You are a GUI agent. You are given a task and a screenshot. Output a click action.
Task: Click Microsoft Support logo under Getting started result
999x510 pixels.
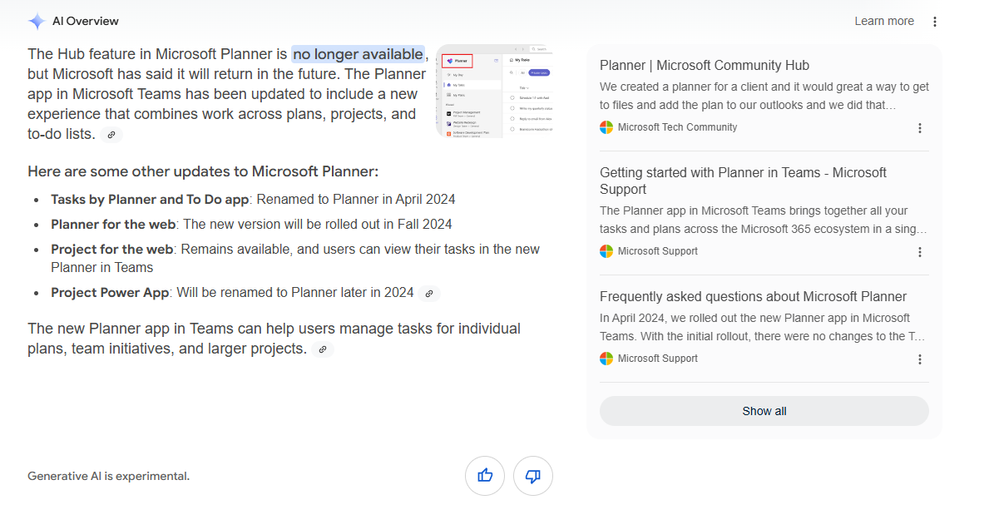tap(607, 251)
